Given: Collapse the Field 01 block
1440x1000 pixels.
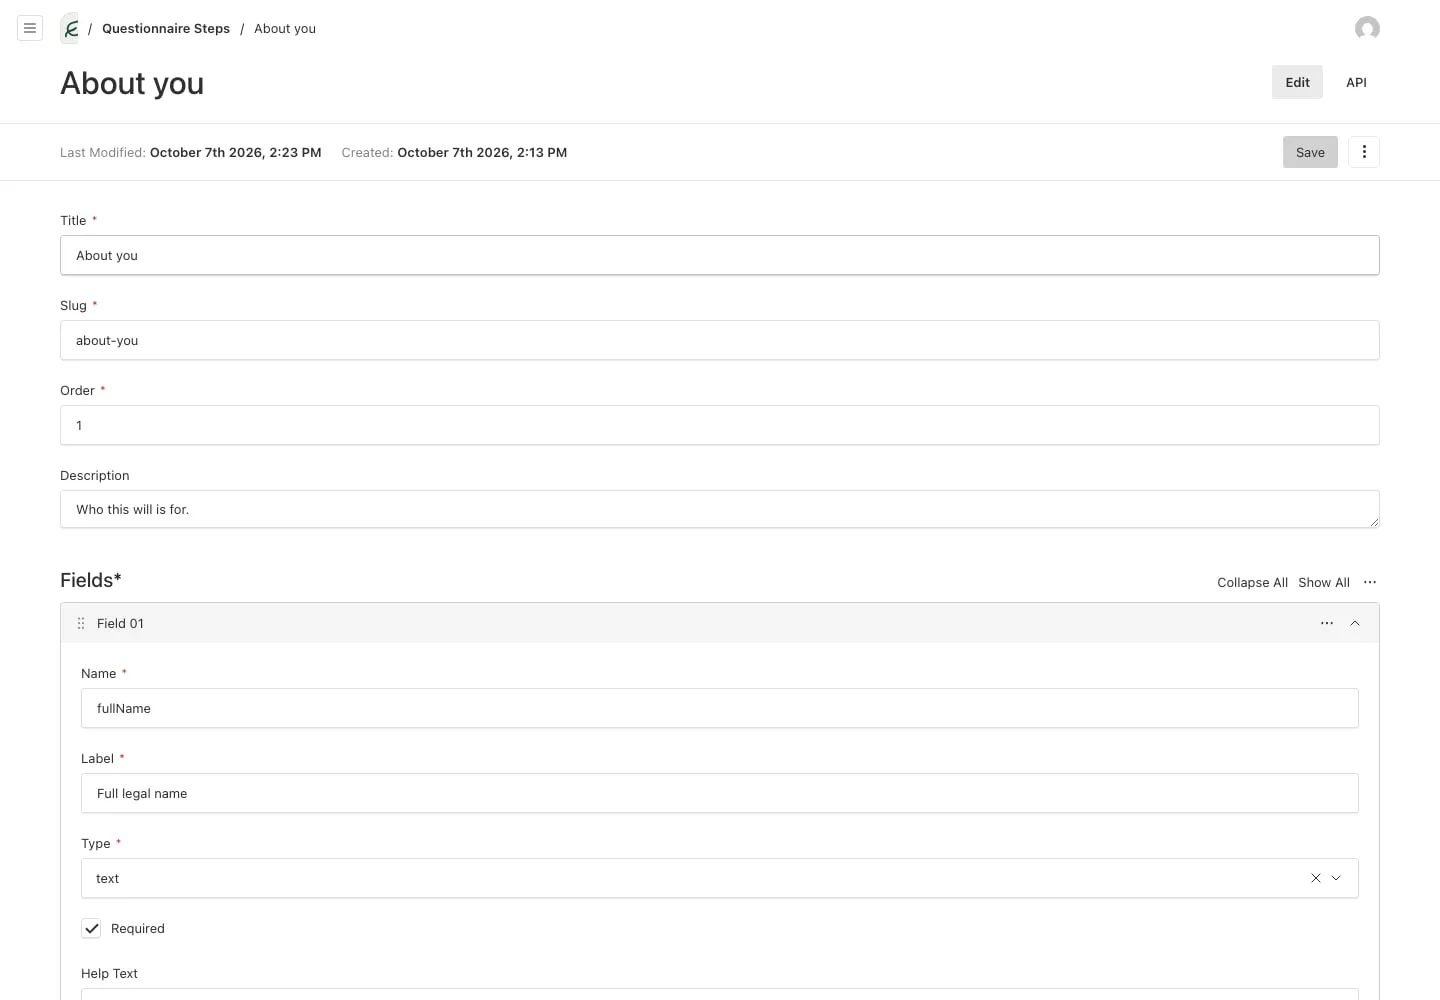Looking at the screenshot, I should click(1355, 623).
